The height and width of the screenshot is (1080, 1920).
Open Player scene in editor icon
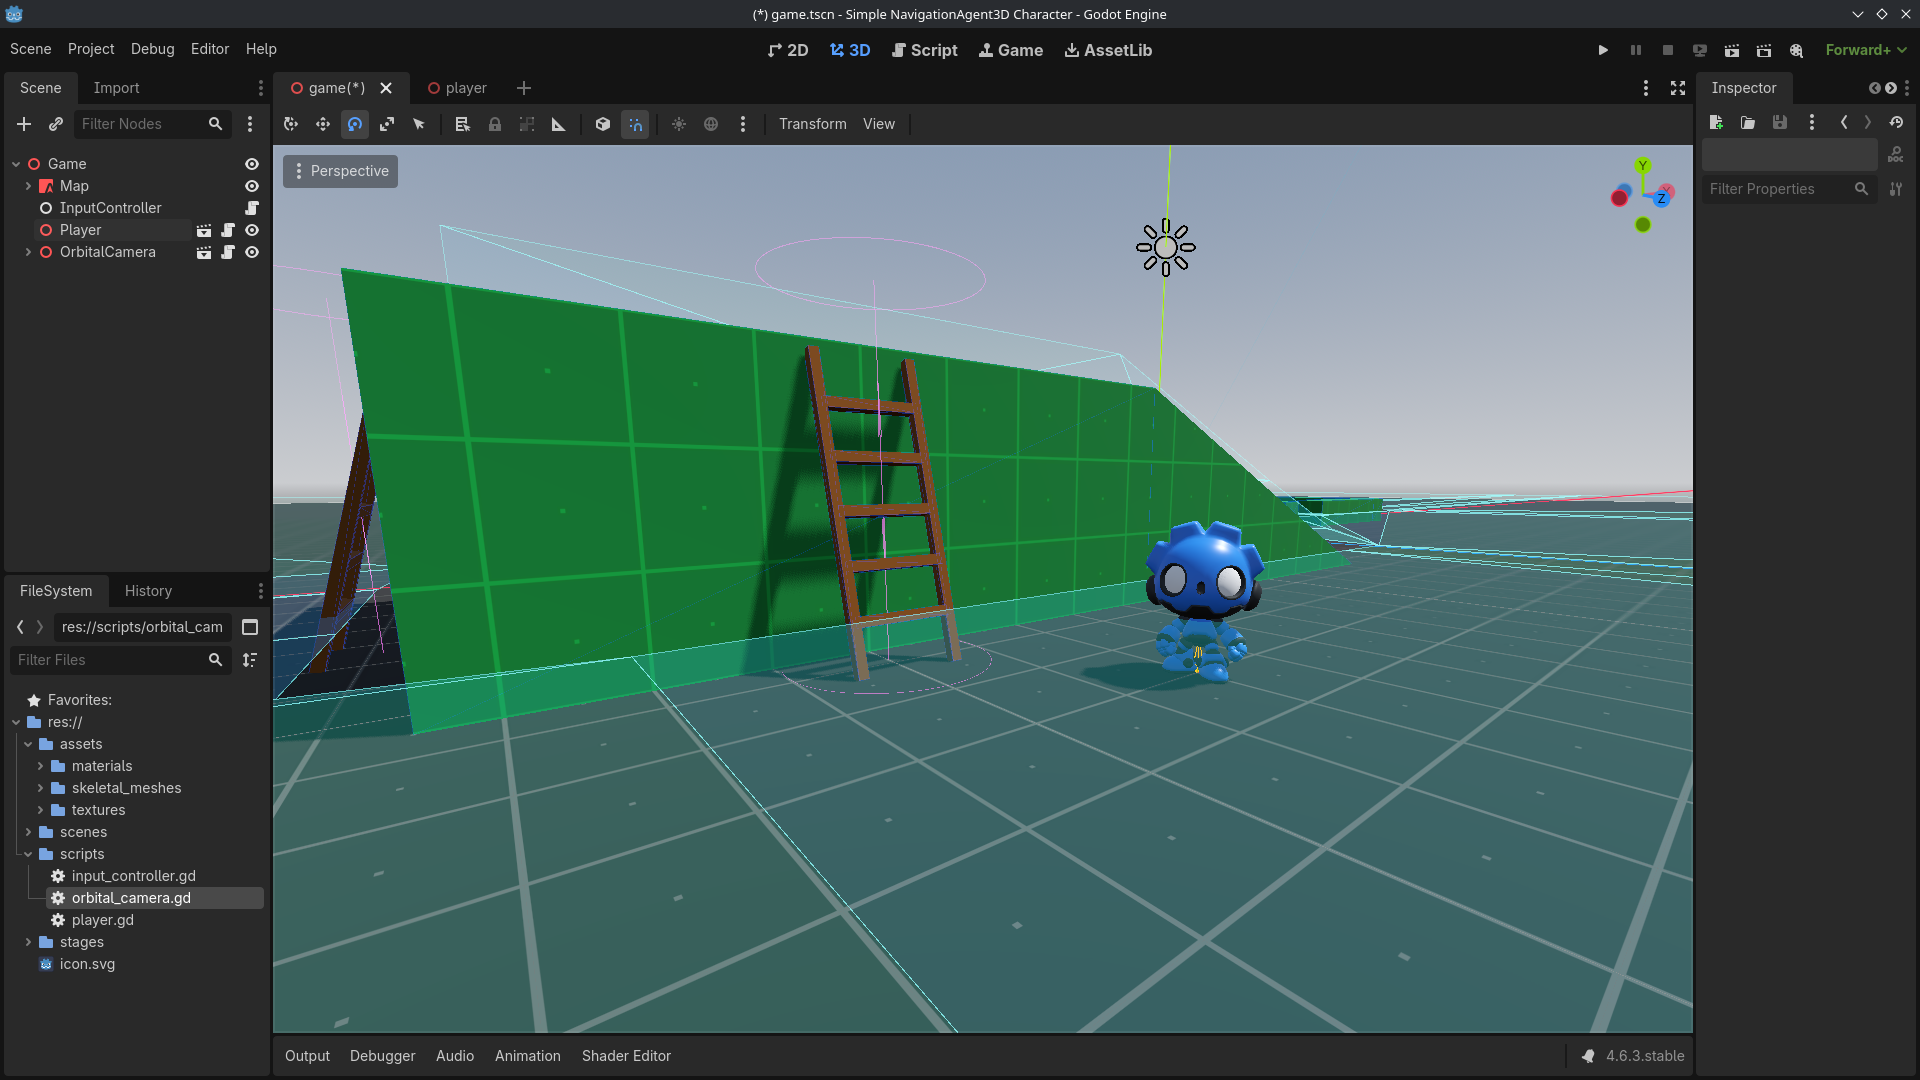tap(204, 230)
